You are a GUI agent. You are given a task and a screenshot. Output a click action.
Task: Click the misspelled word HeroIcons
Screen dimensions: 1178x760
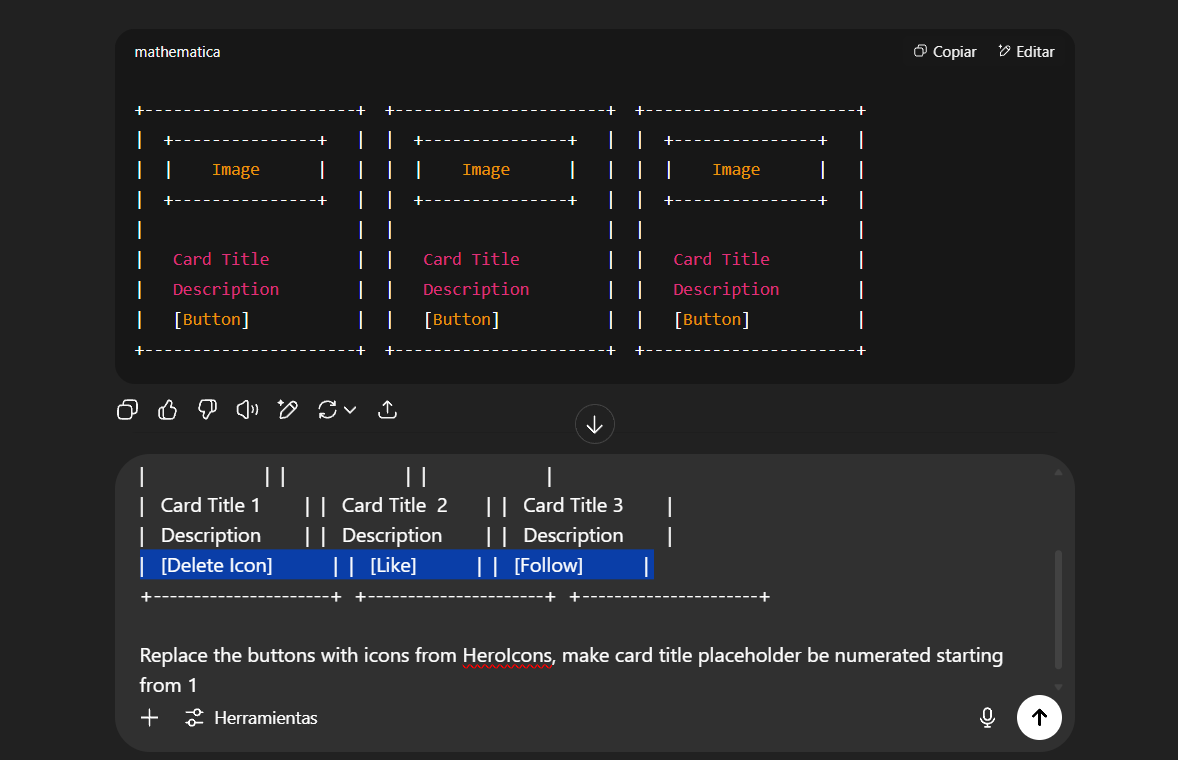507,656
